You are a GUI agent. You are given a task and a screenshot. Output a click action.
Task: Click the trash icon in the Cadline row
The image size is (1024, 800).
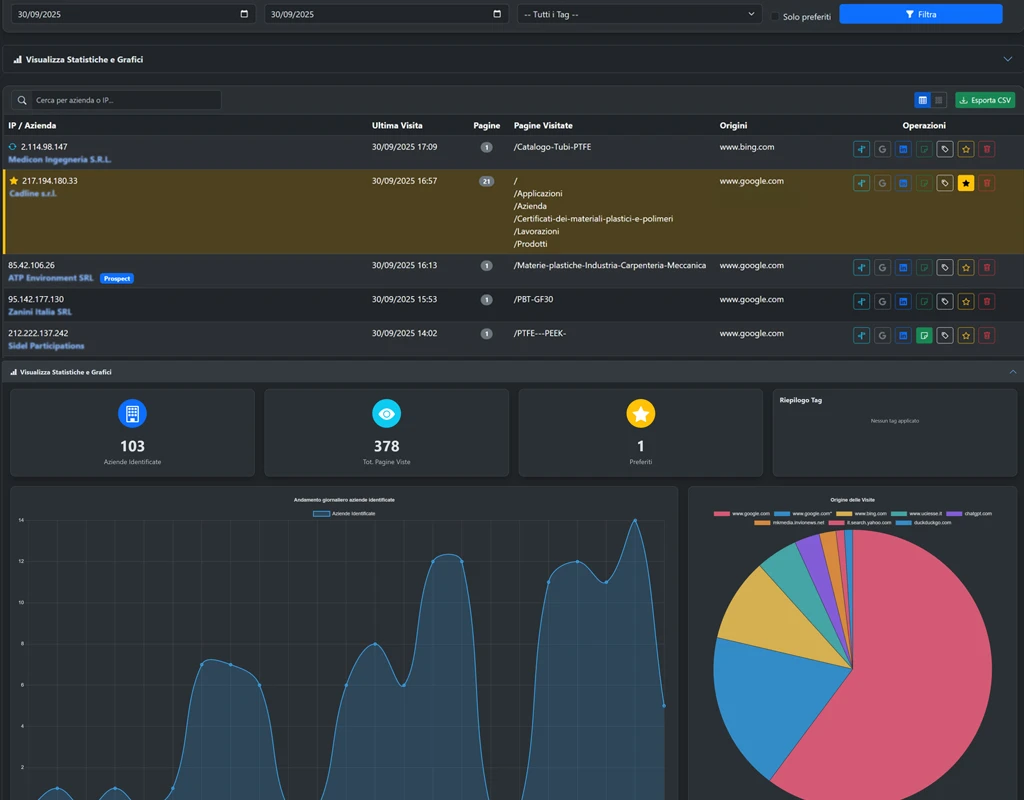(987, 184)
